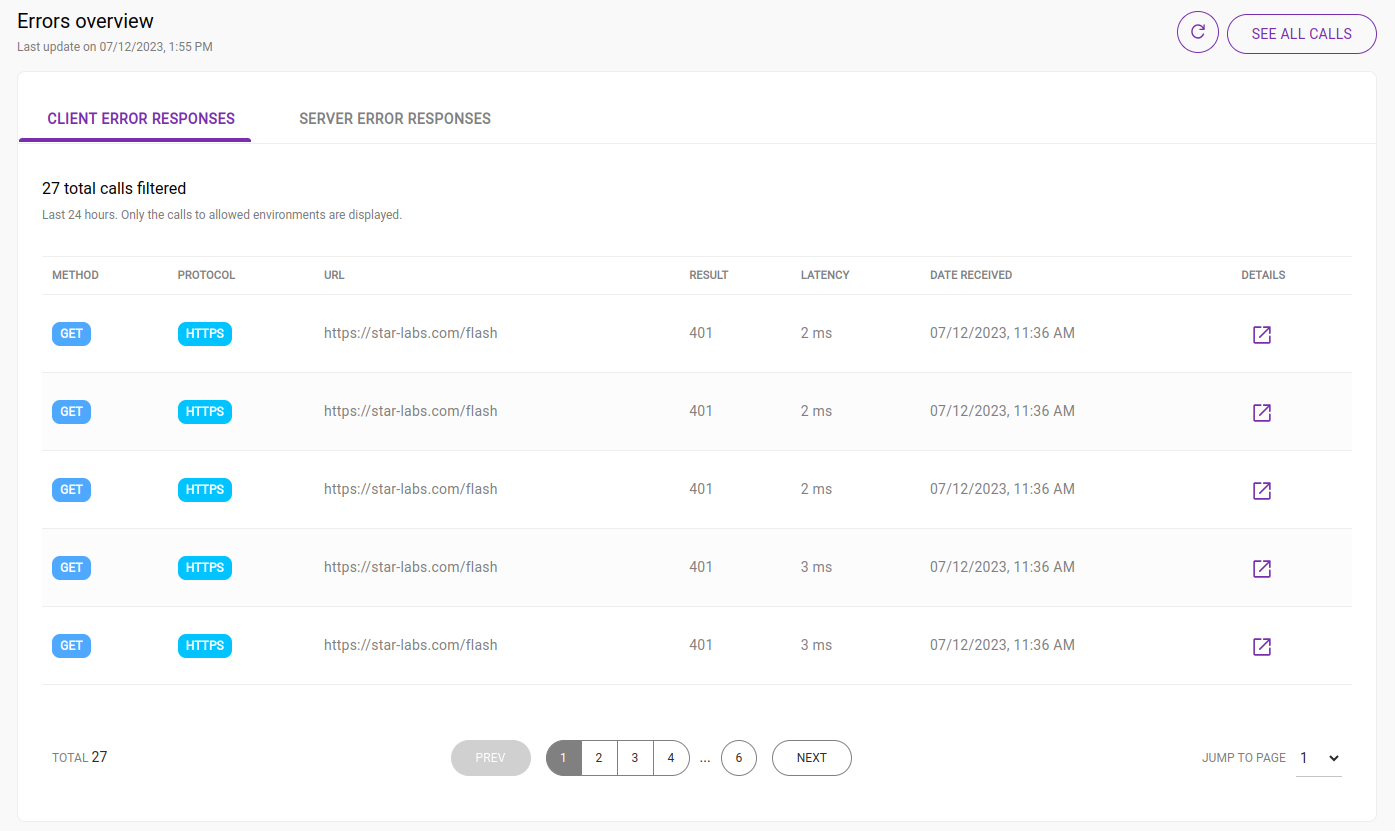The width and height of the screenshot is (1395, 831).
Task: Click the HTTPS protocol badge on second row
Action: pyautogui.click(x=204, y=411)
